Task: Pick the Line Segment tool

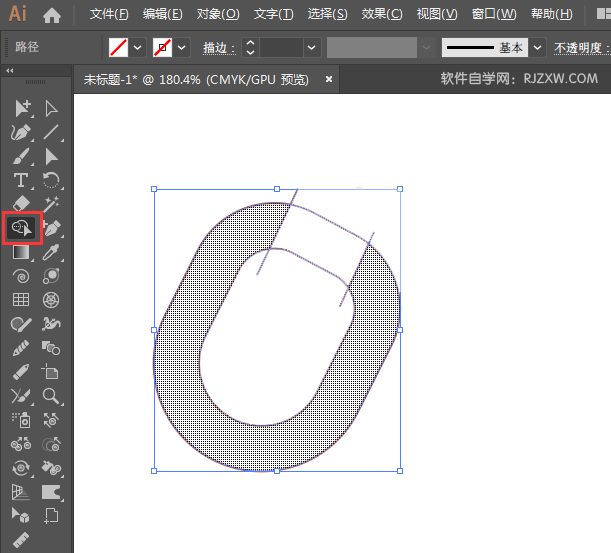Action: 52,132
